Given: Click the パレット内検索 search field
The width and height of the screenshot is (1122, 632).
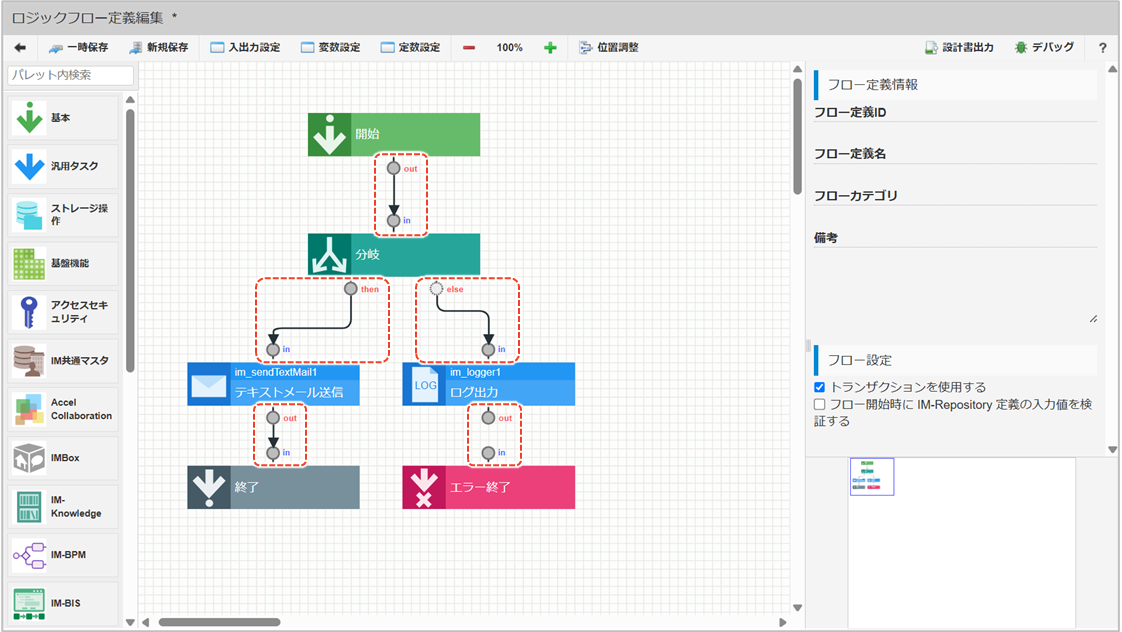Looking at the screenshot, I should [71, 75].
